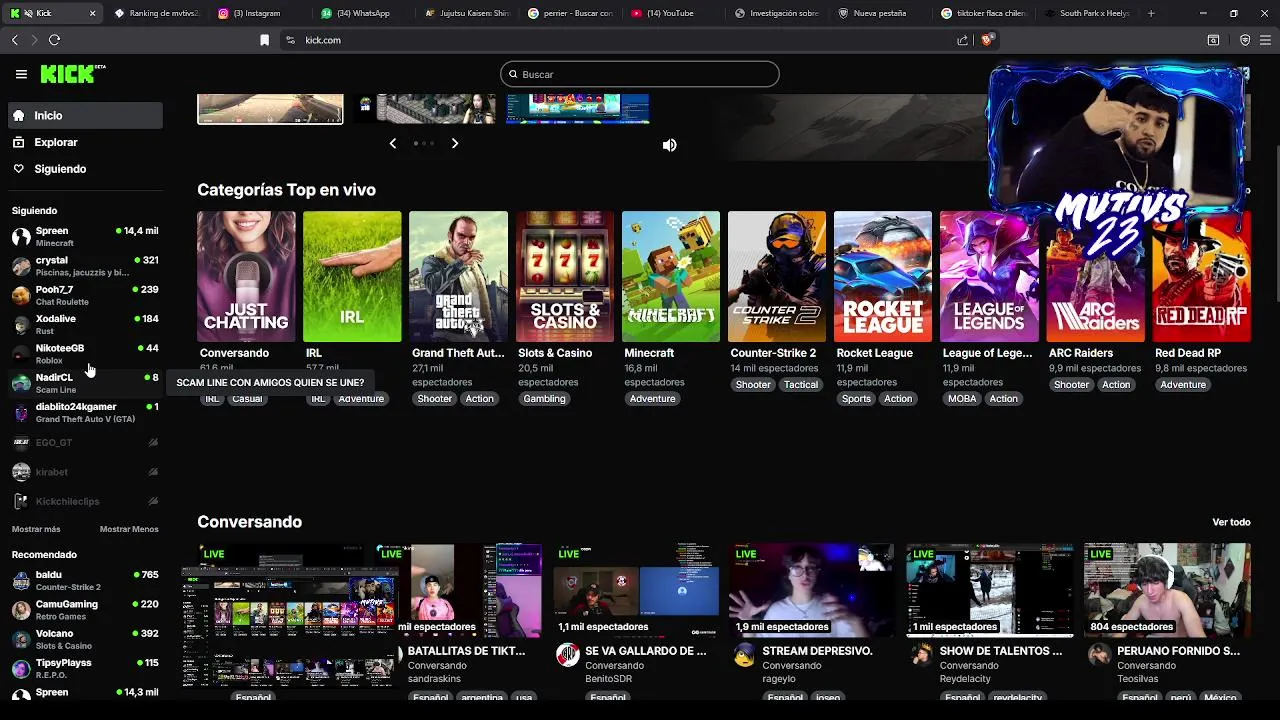Click the Tactical tag under Counter-Strike 2
This screenshot has width=1280, height=720.
pos(801,385)
